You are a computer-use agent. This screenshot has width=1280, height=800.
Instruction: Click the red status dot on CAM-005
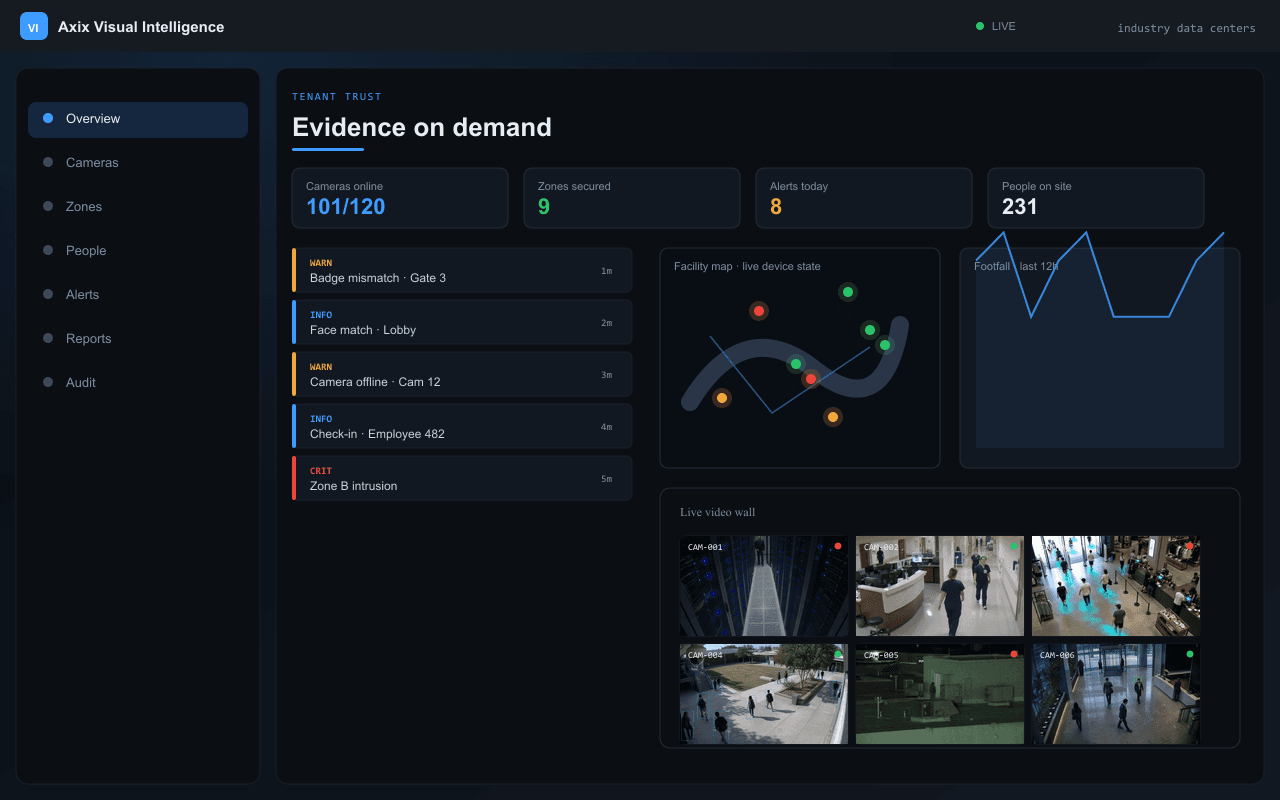pyautogui.click(x=1014, y=654)
